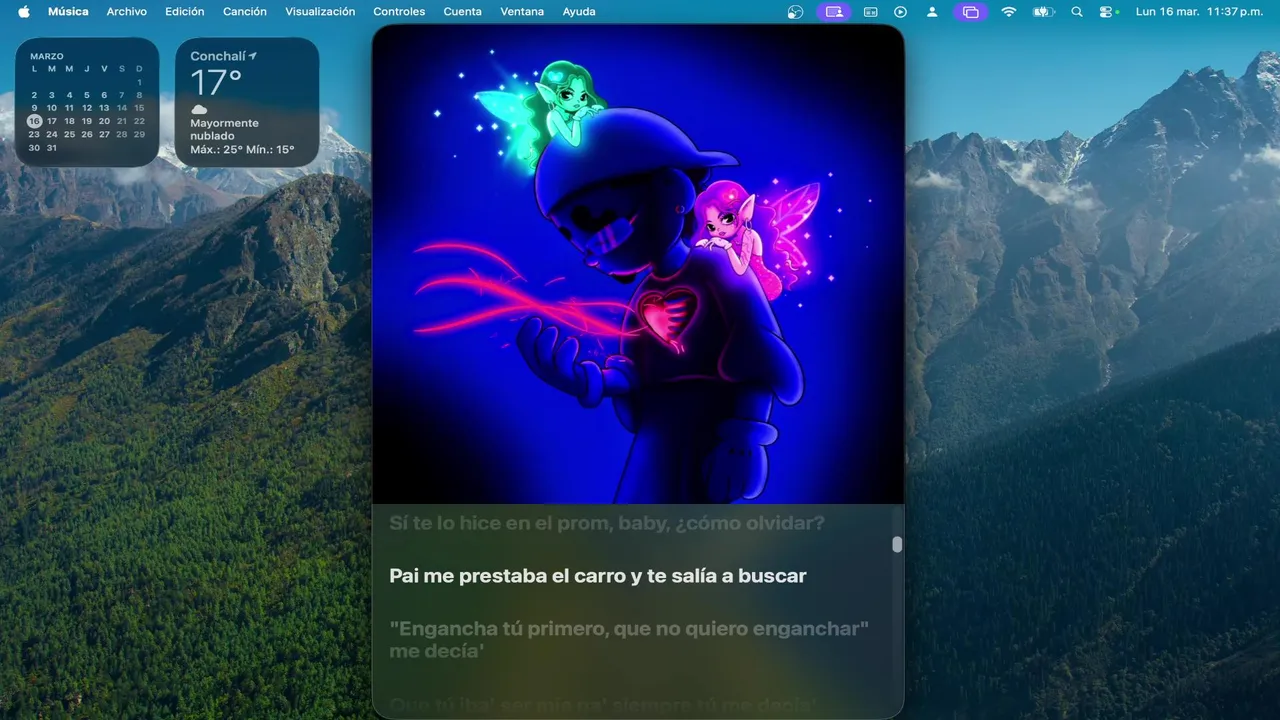Click the date and time clock
This screenshot has width=1280, height=720.
pos(1200,12)
